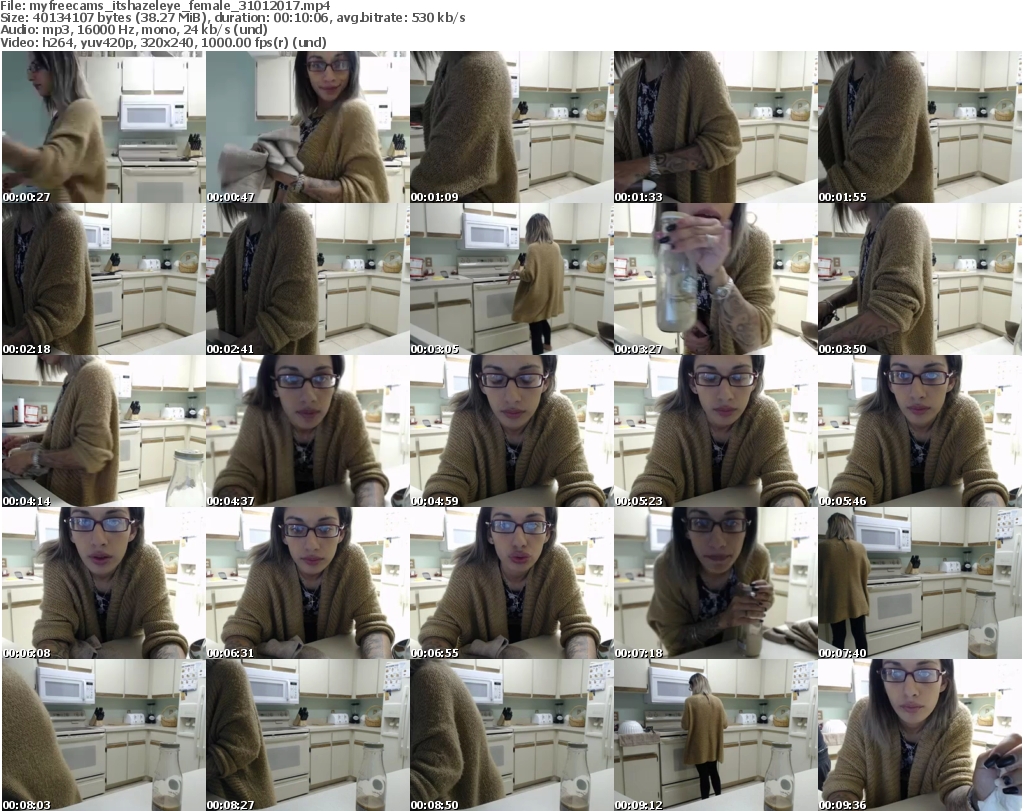Click the thumbnail stamped 00:05:46
Viewport: 1024px width, 811px height.
point(920,432)
